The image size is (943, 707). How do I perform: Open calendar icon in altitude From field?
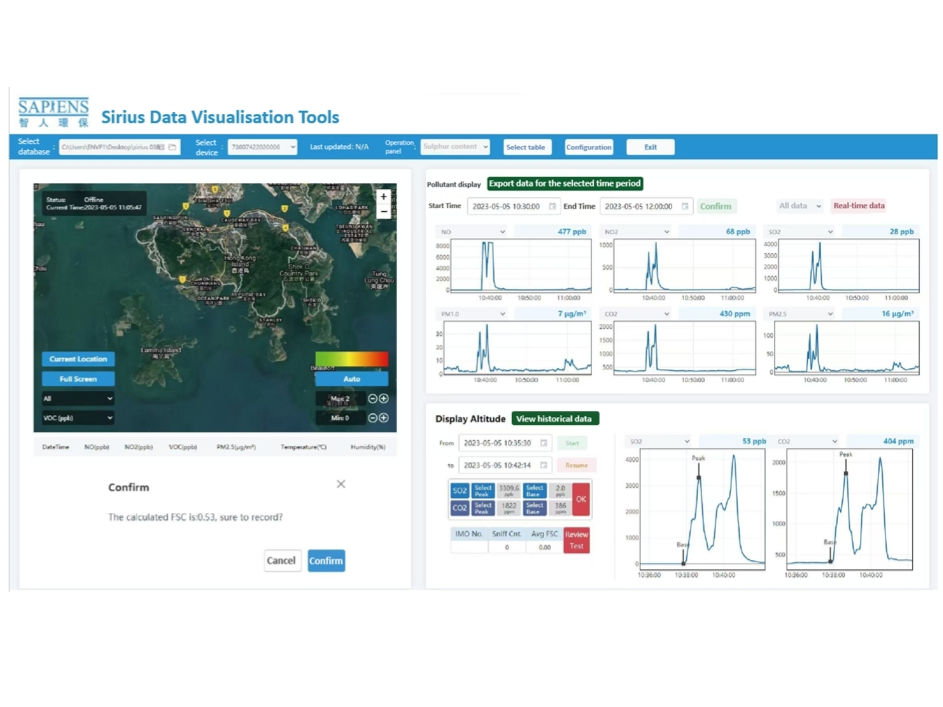(x=544, y=443)
